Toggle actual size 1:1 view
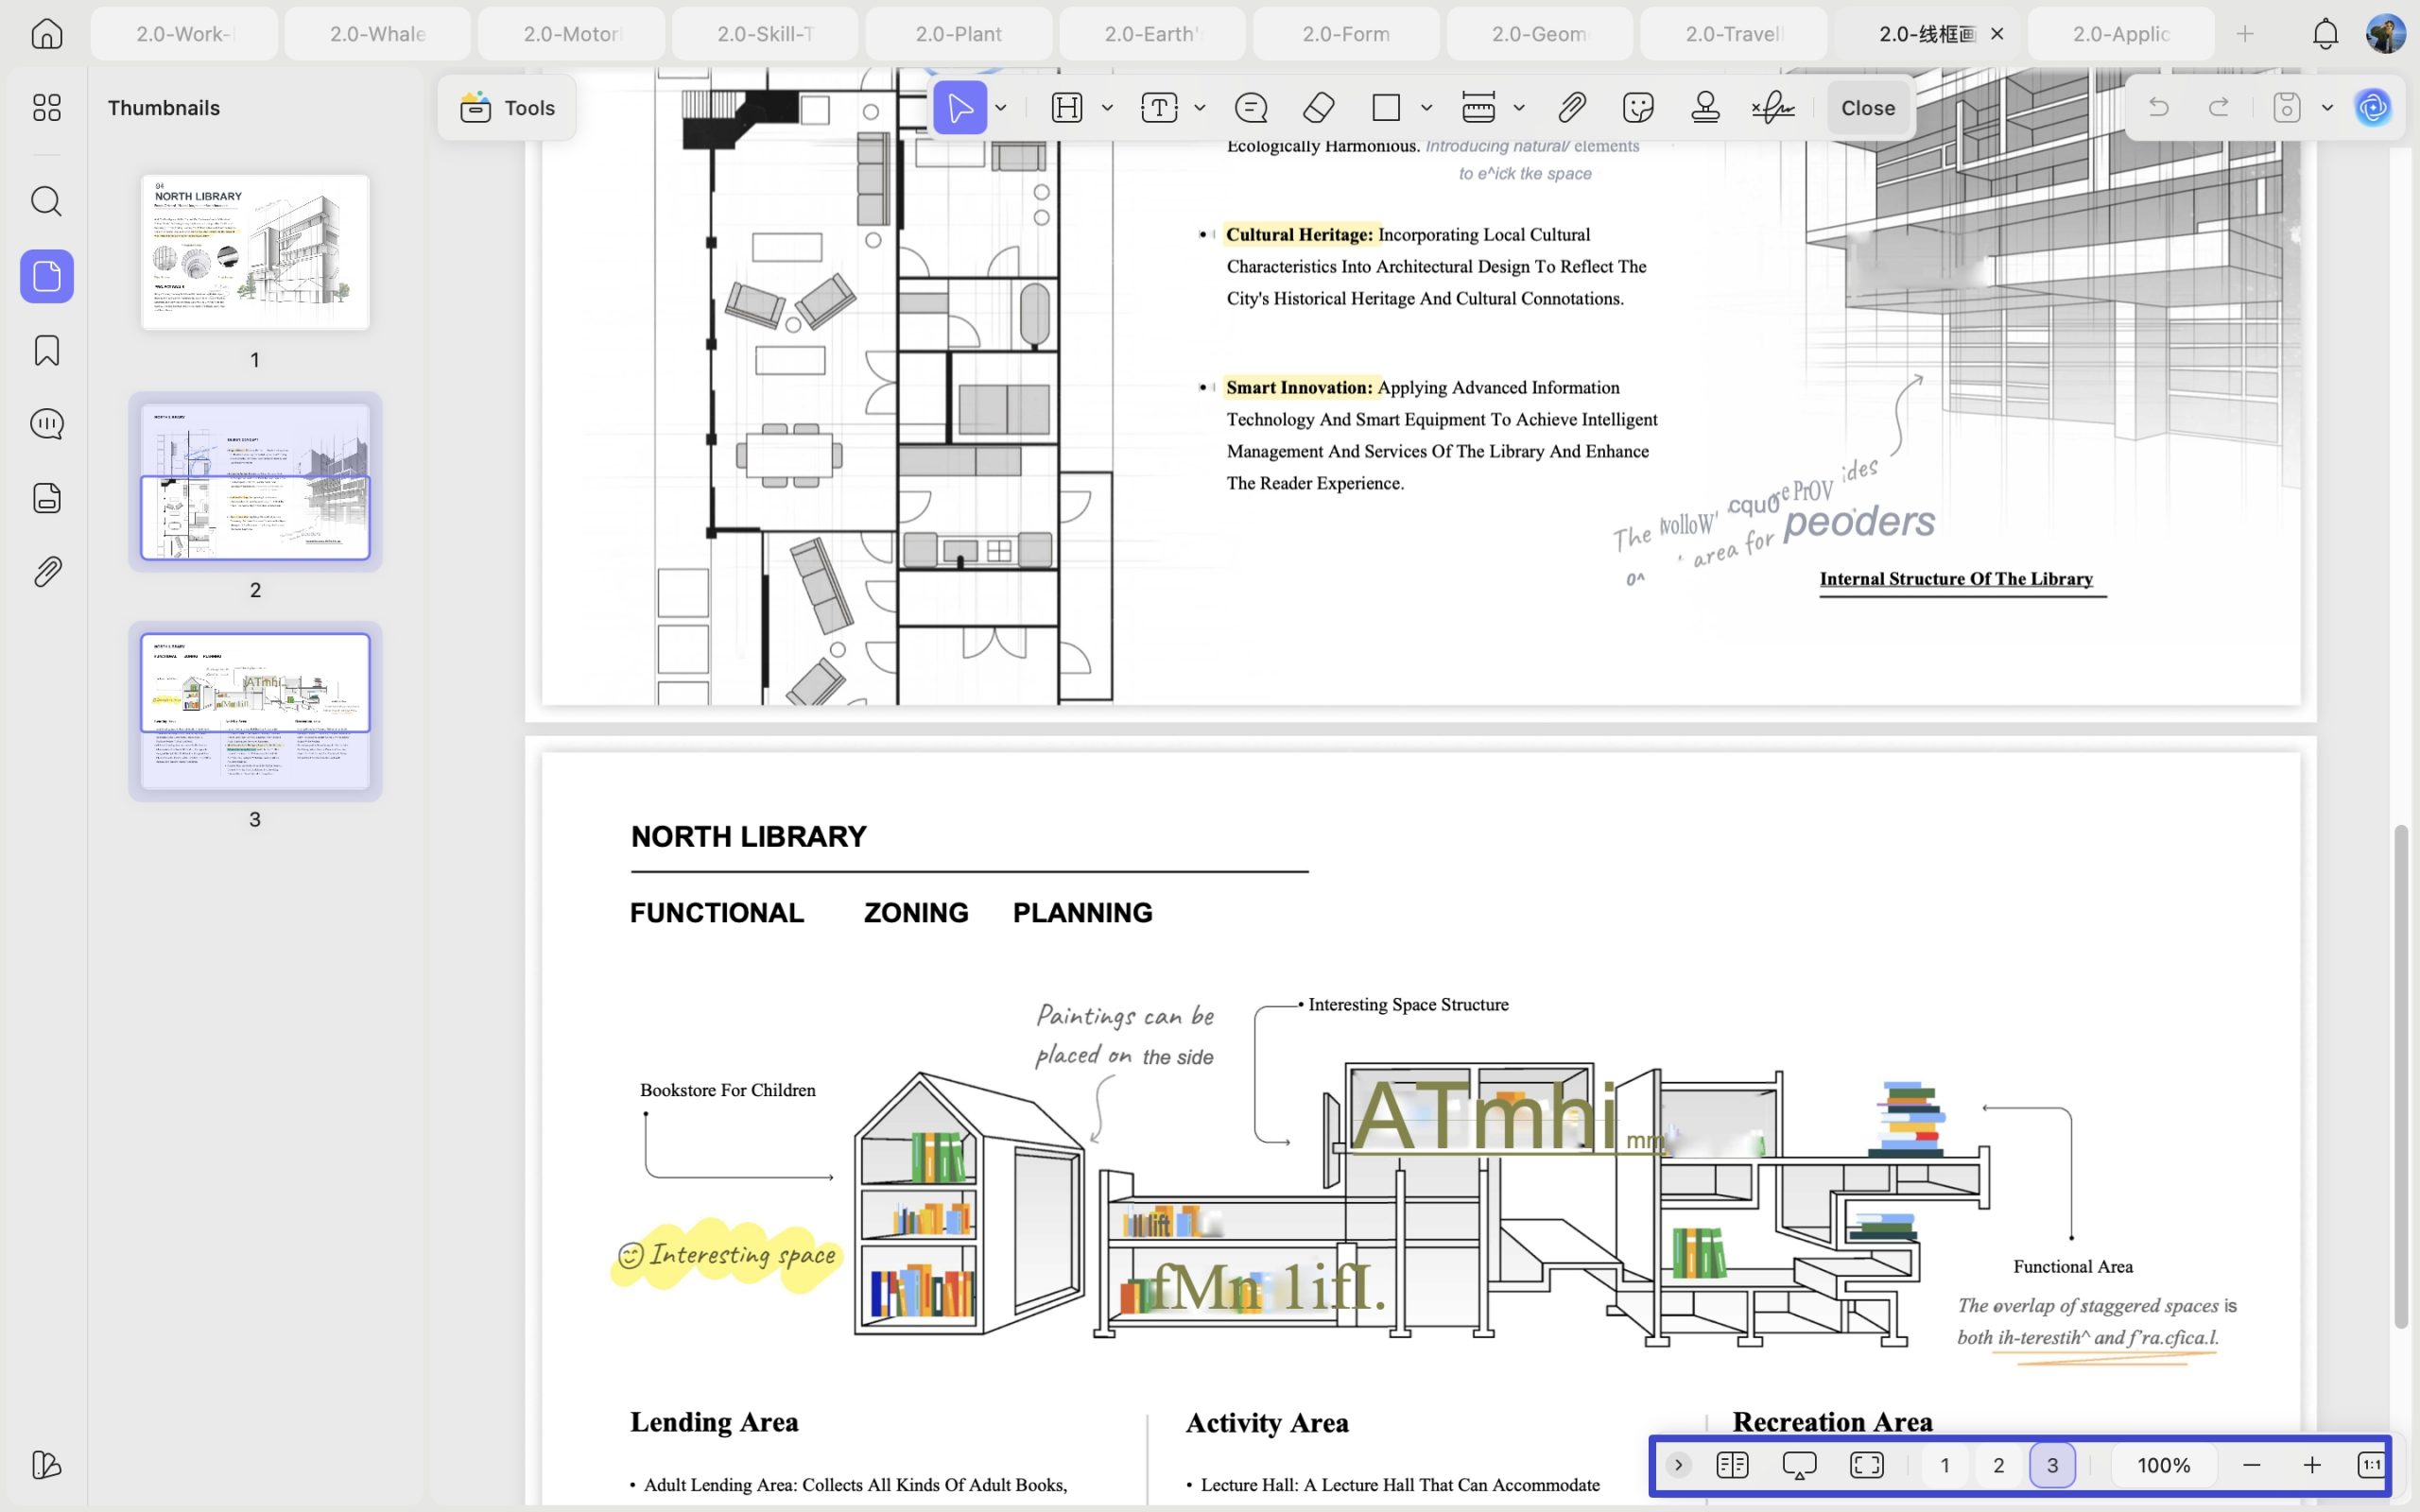Viewport: 2420px width, 1512px height. [2371, 1465]
